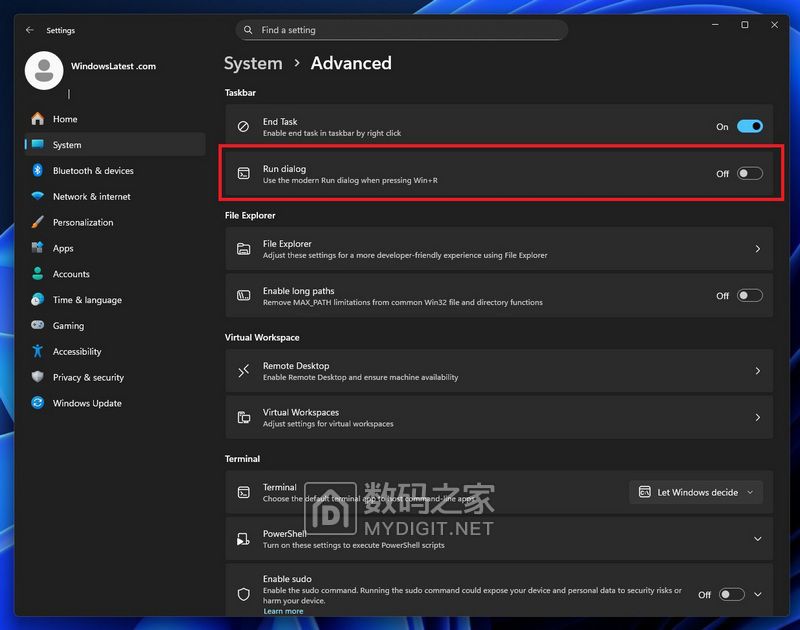Open Windows Update page
The width and height of the screenshot is (800, 630).
pyautogui.click(x=115, y=403)
